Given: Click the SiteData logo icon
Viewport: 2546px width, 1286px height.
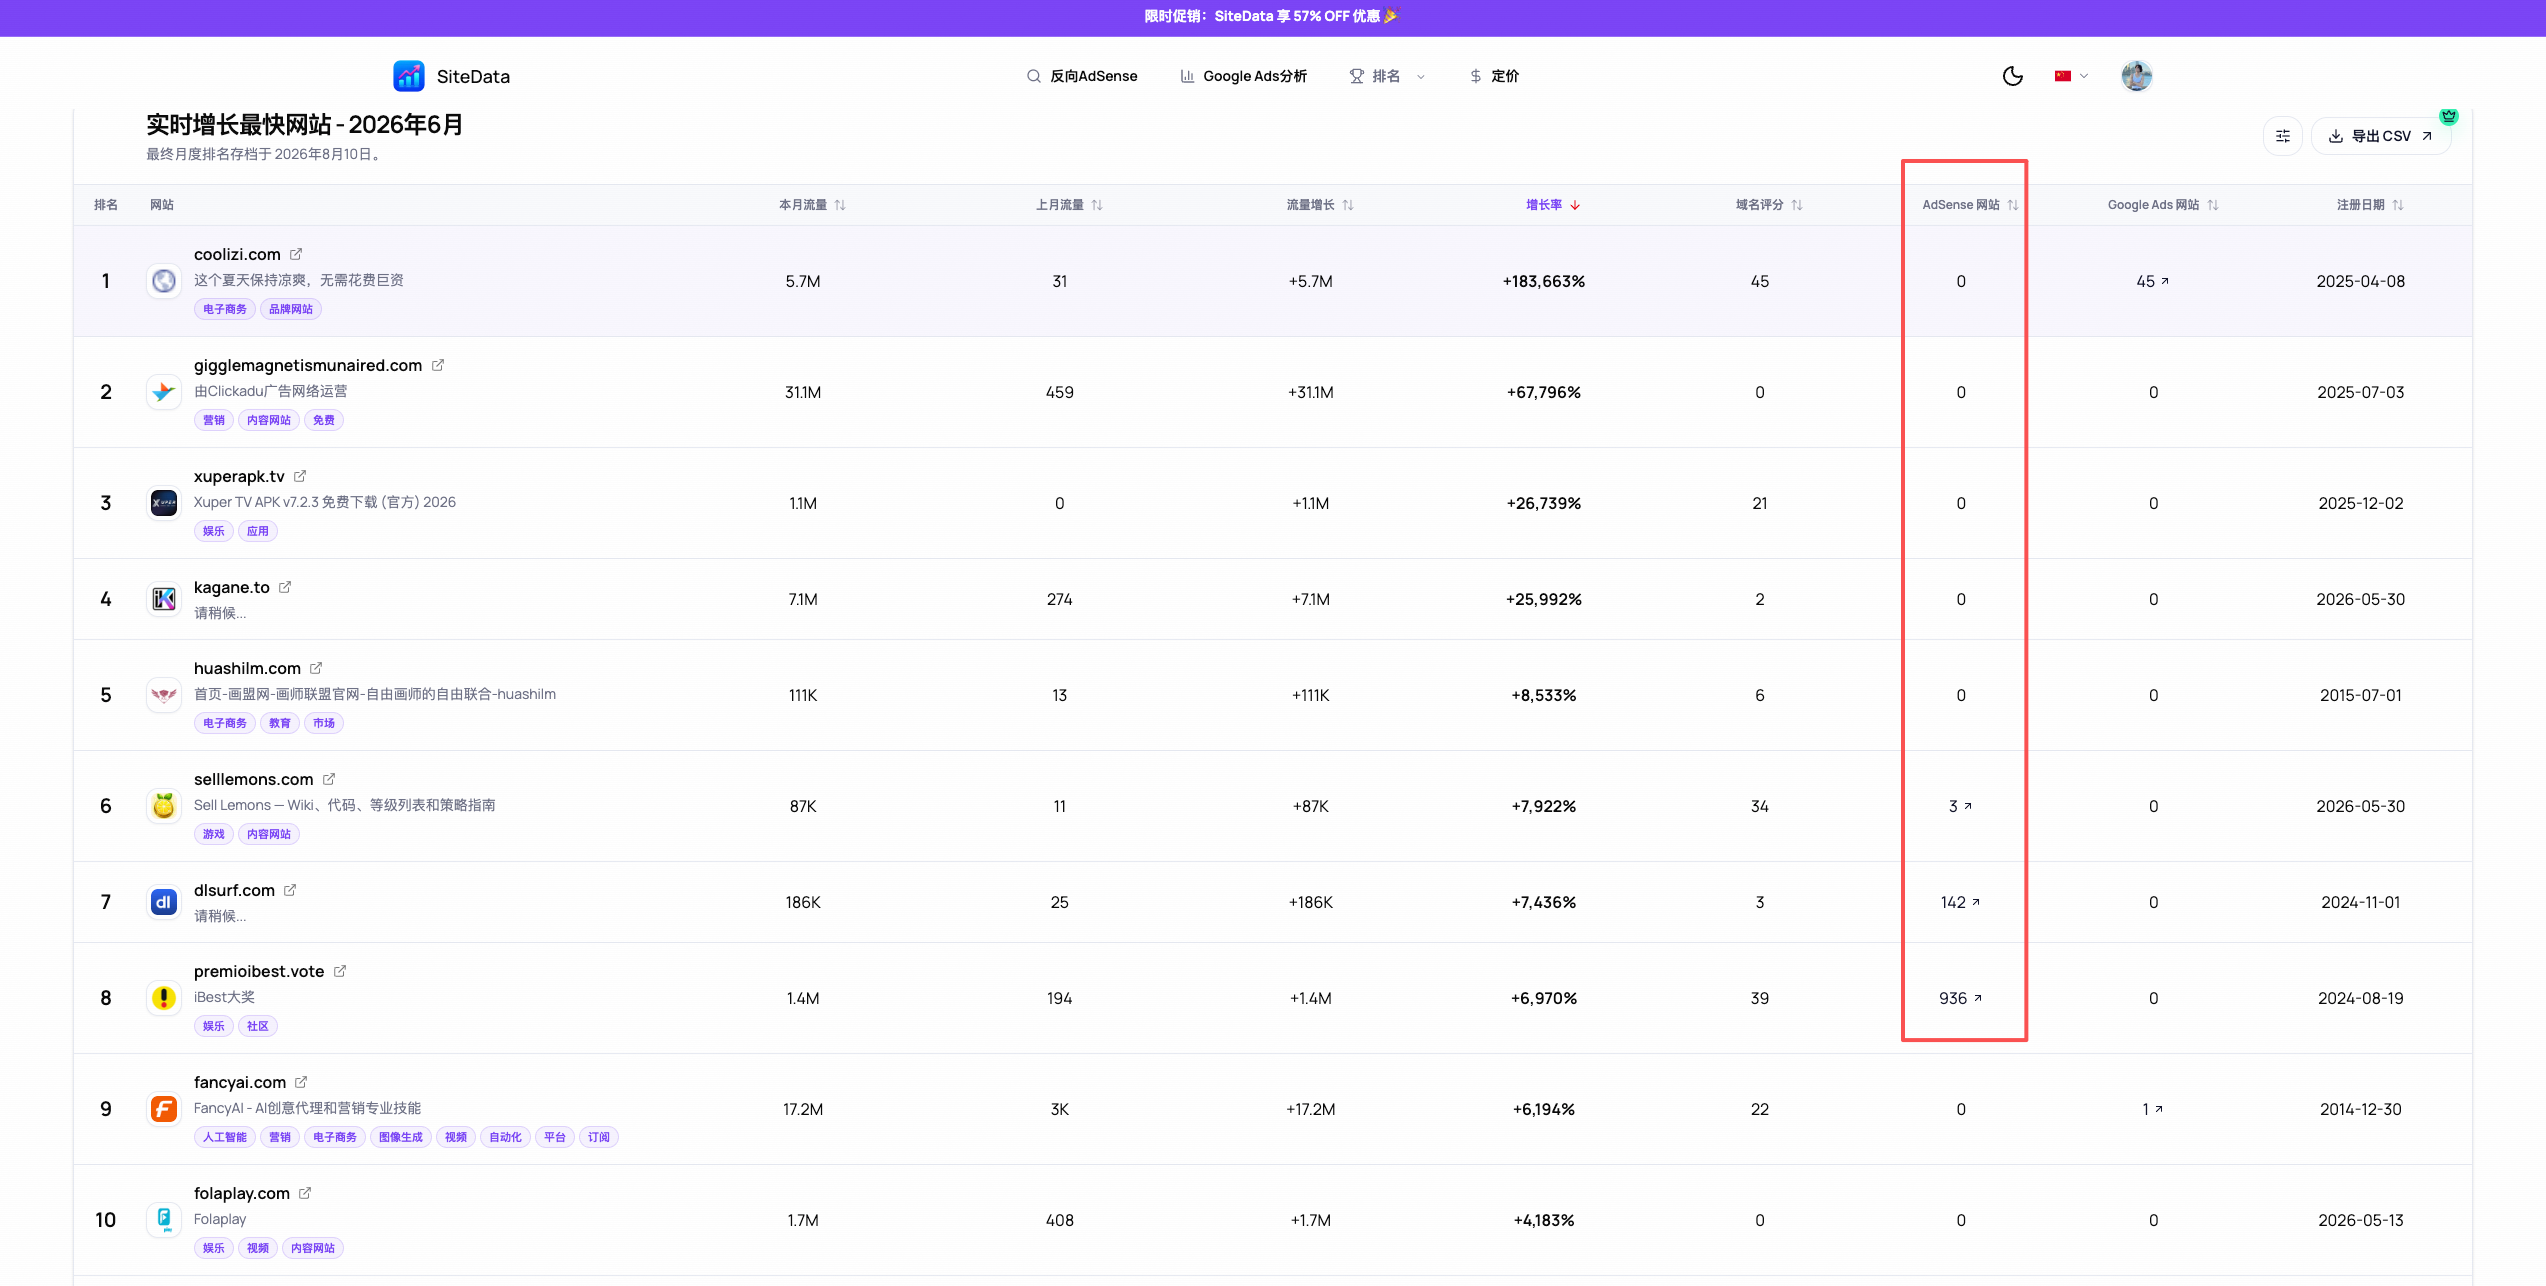Looking at the screenshot, I should tap(409, 76).
